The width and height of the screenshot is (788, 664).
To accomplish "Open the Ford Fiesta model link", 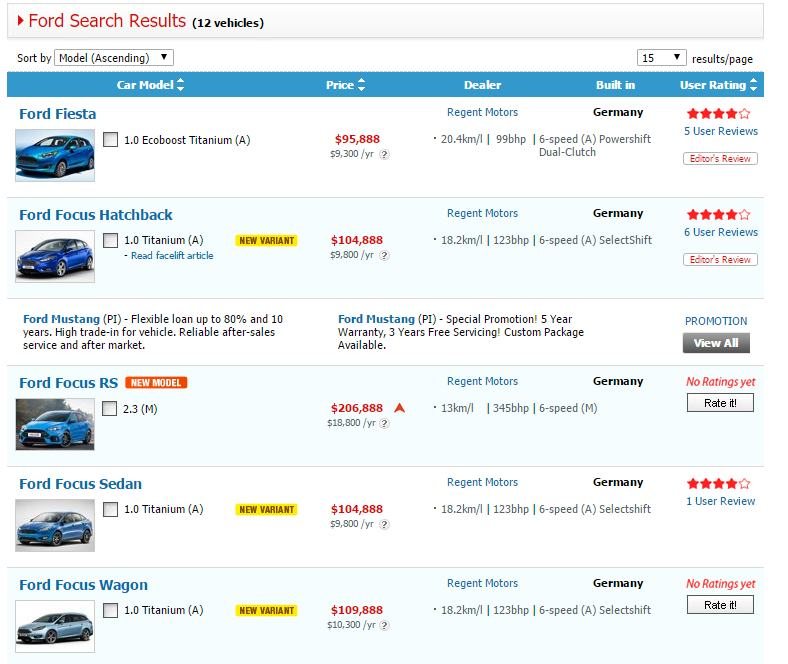I will point(58,114).
